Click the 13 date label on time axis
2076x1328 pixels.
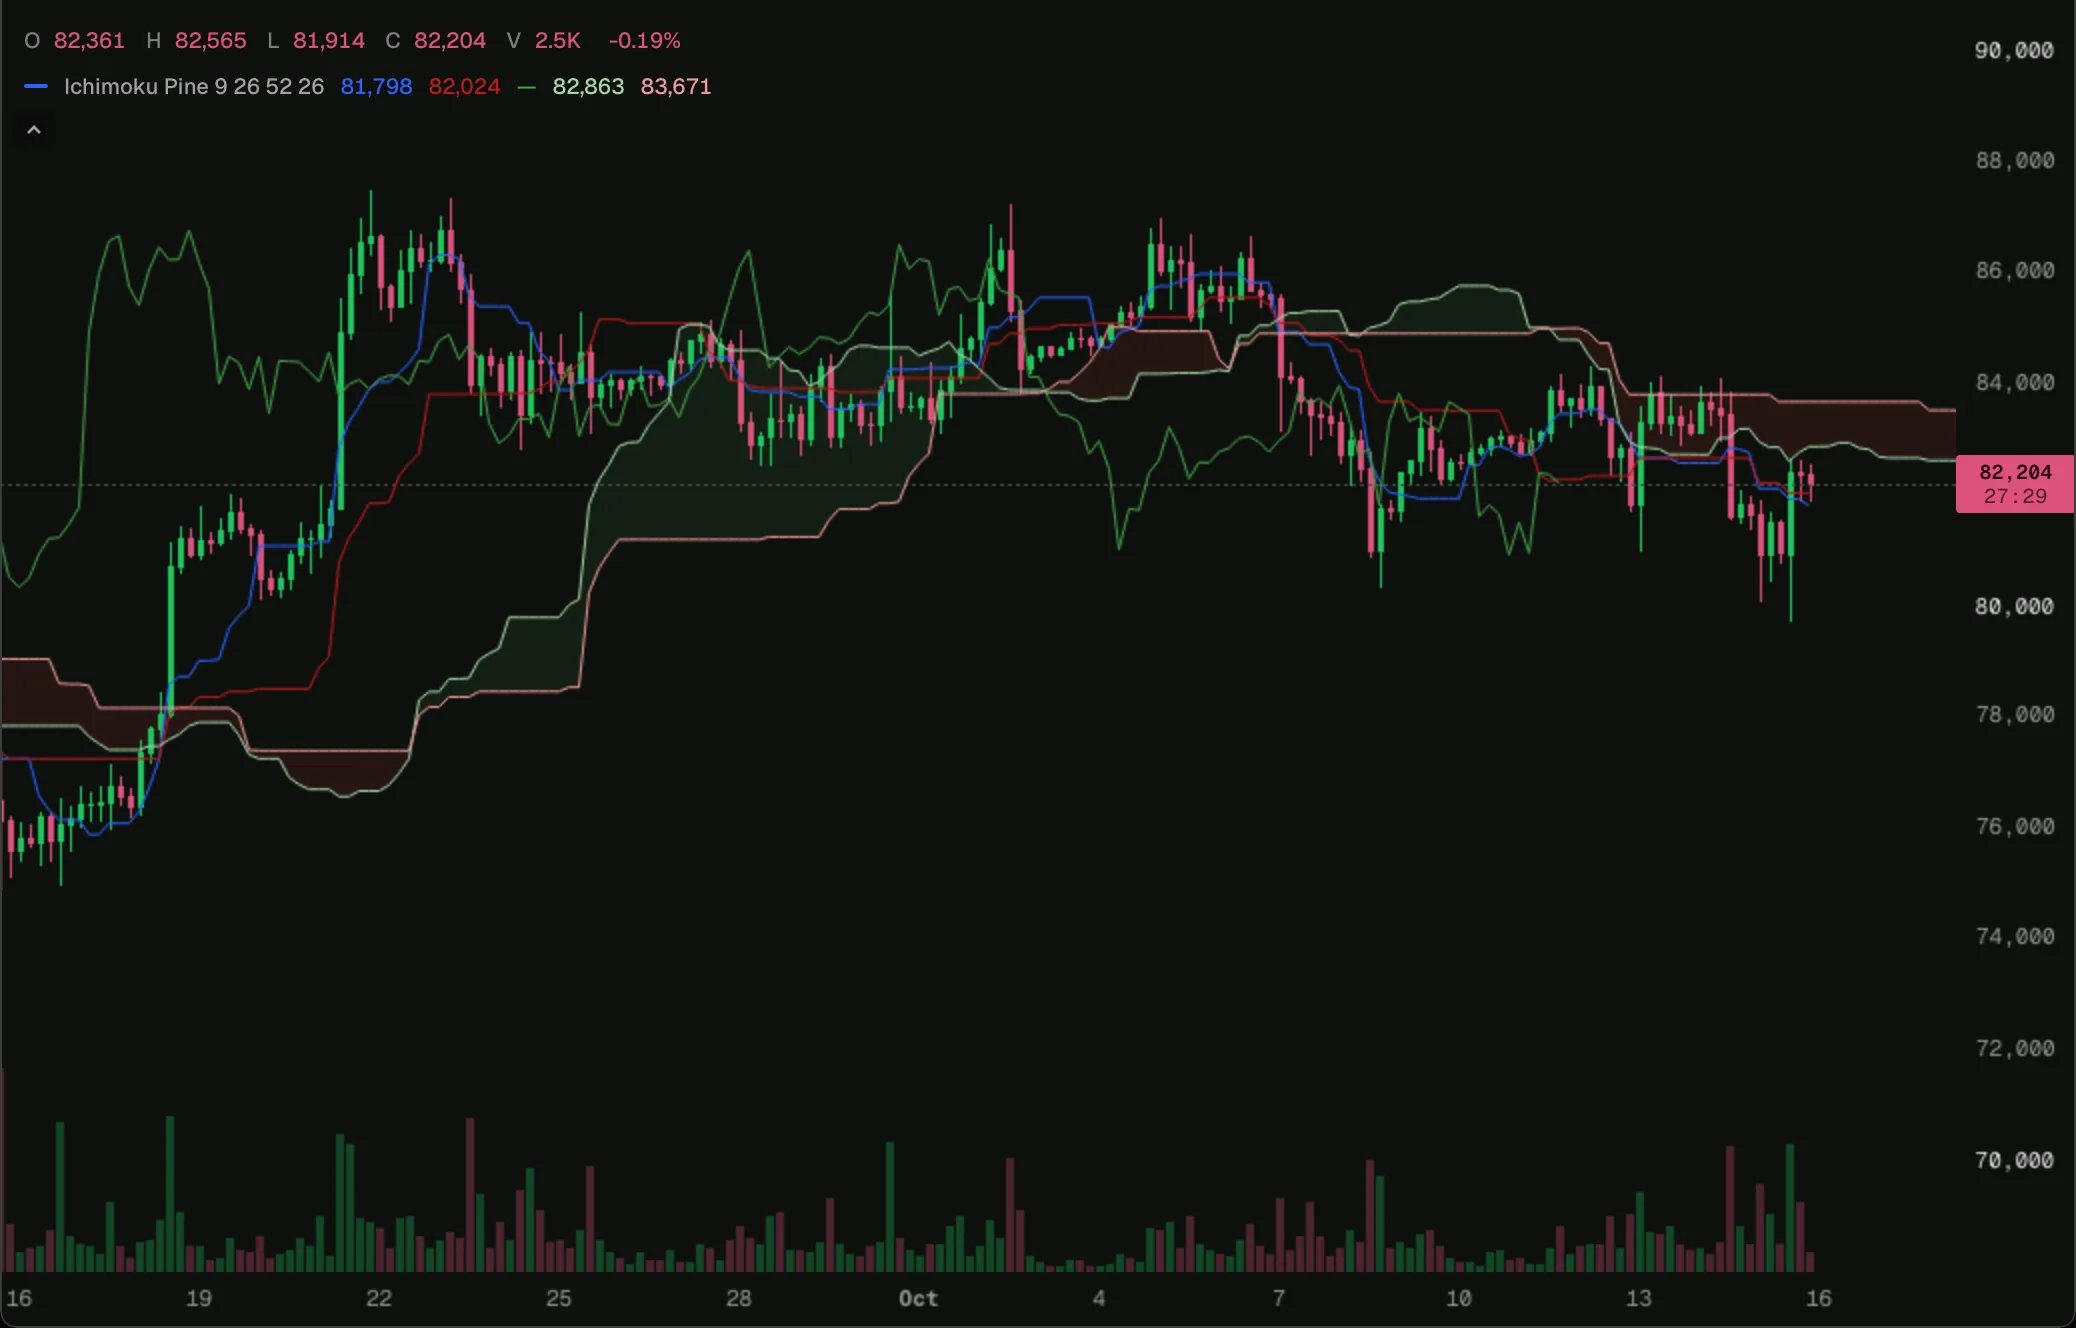point(1639,1299)
